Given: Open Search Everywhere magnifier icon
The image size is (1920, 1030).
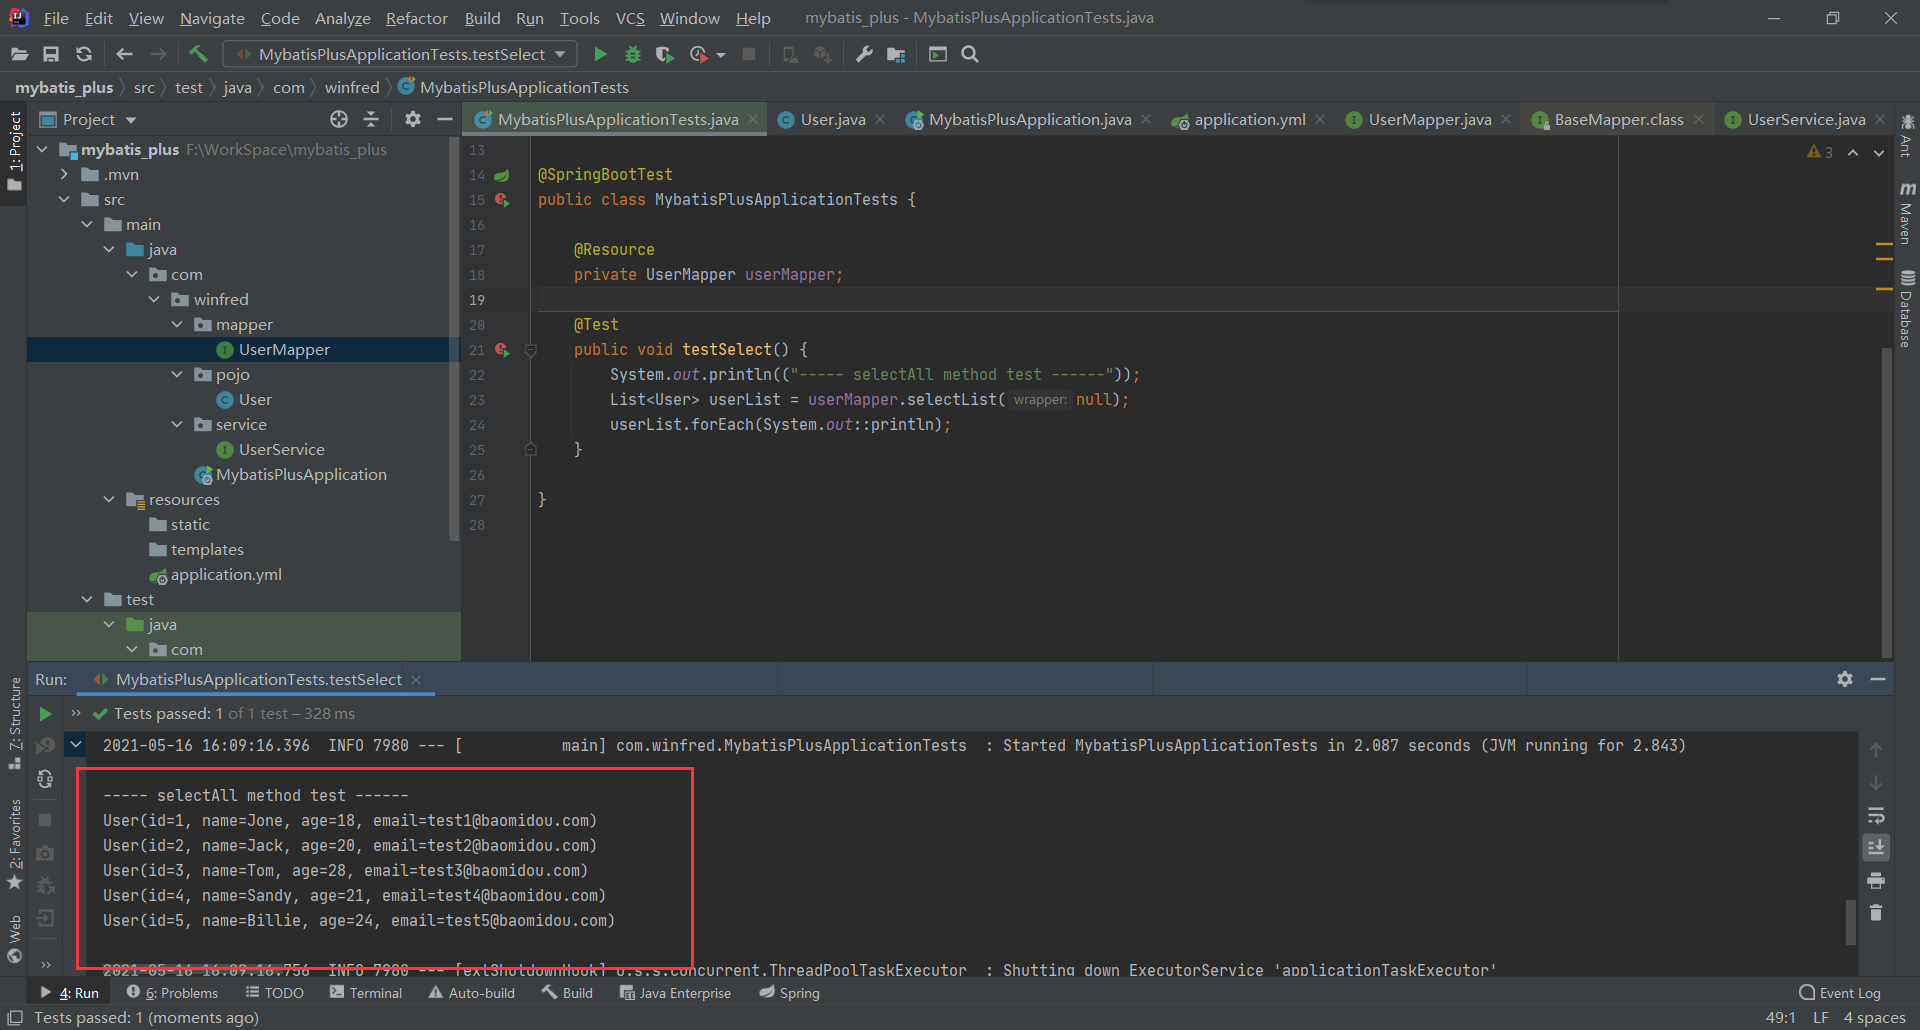Looking at the screenshot, I should [969, 54].
